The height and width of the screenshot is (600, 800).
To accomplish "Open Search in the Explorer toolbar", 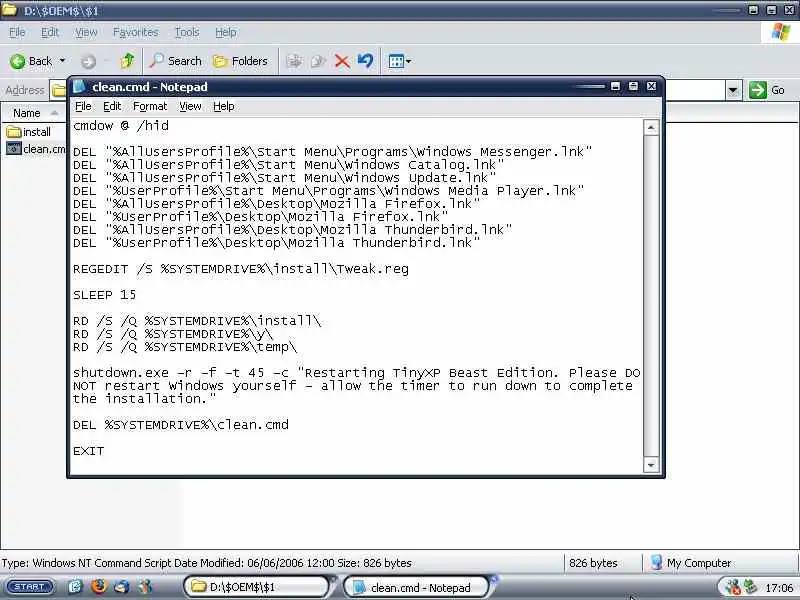I will (x=176, y=61).
